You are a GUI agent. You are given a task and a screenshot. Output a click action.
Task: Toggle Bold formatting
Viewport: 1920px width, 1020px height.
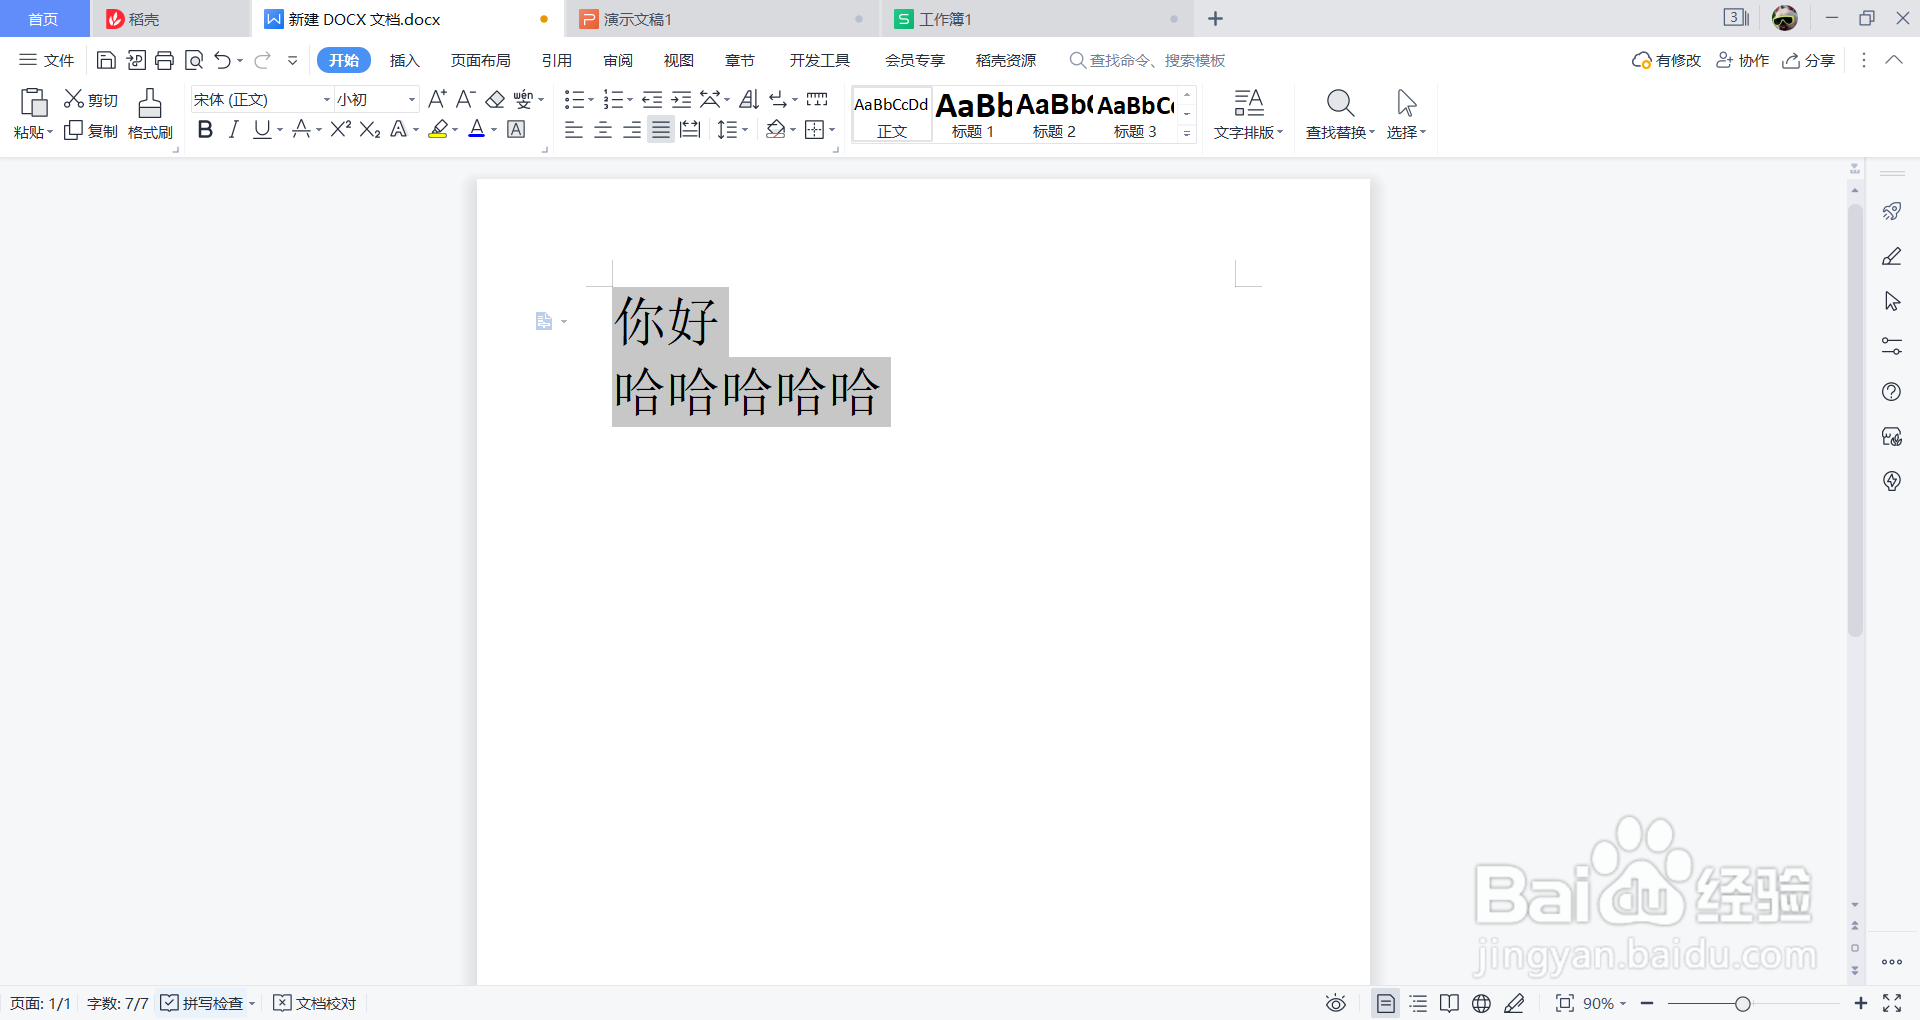[x=205, y=129]
